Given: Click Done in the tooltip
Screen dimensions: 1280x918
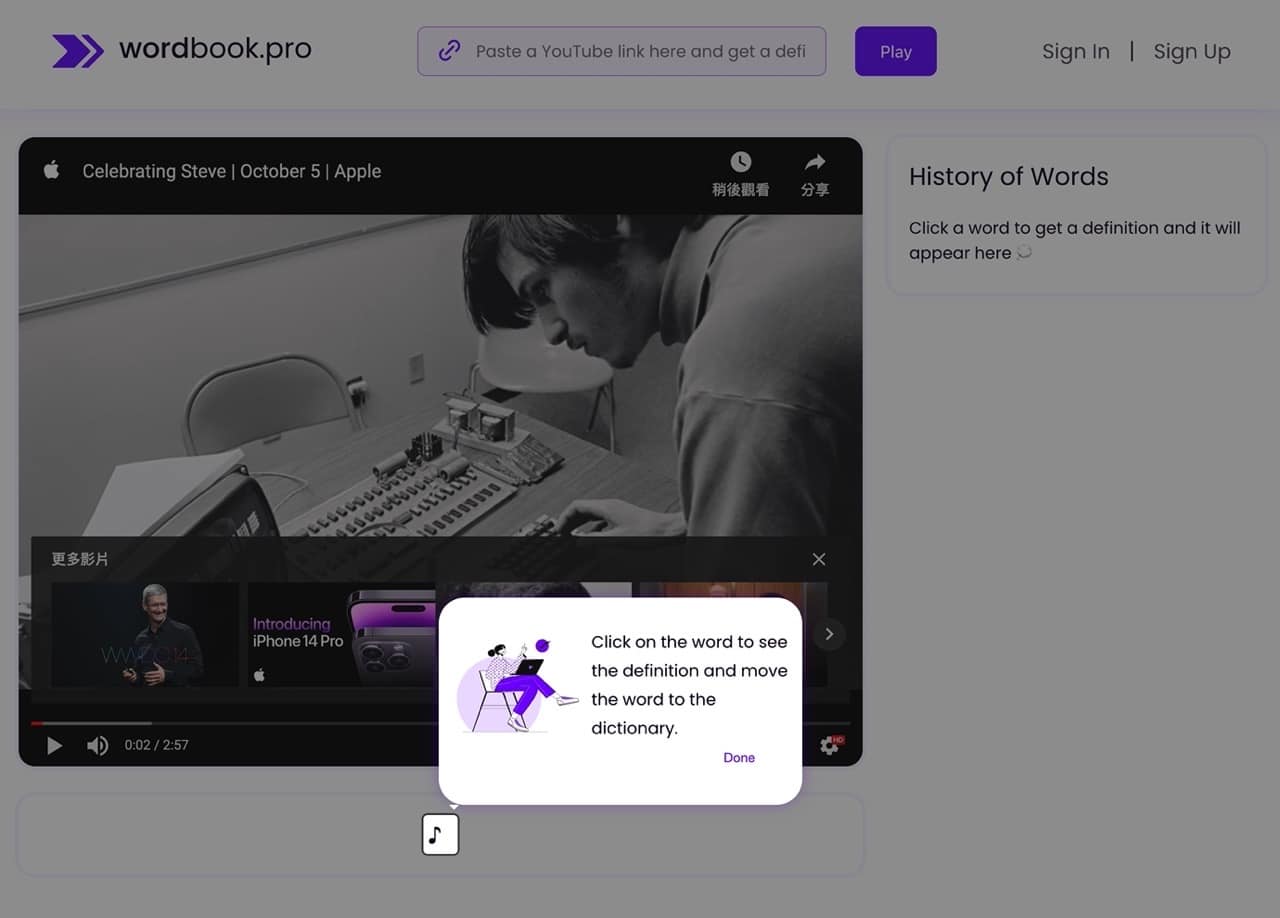Looking at the screenshot, I should [x=739, y=758].
